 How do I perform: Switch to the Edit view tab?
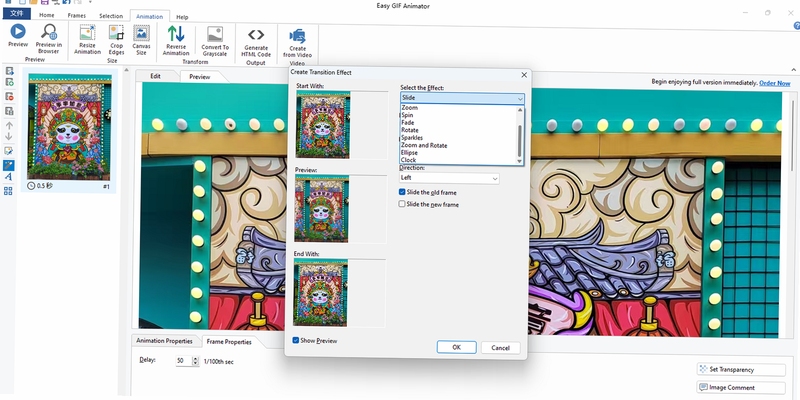click(155, 76)
